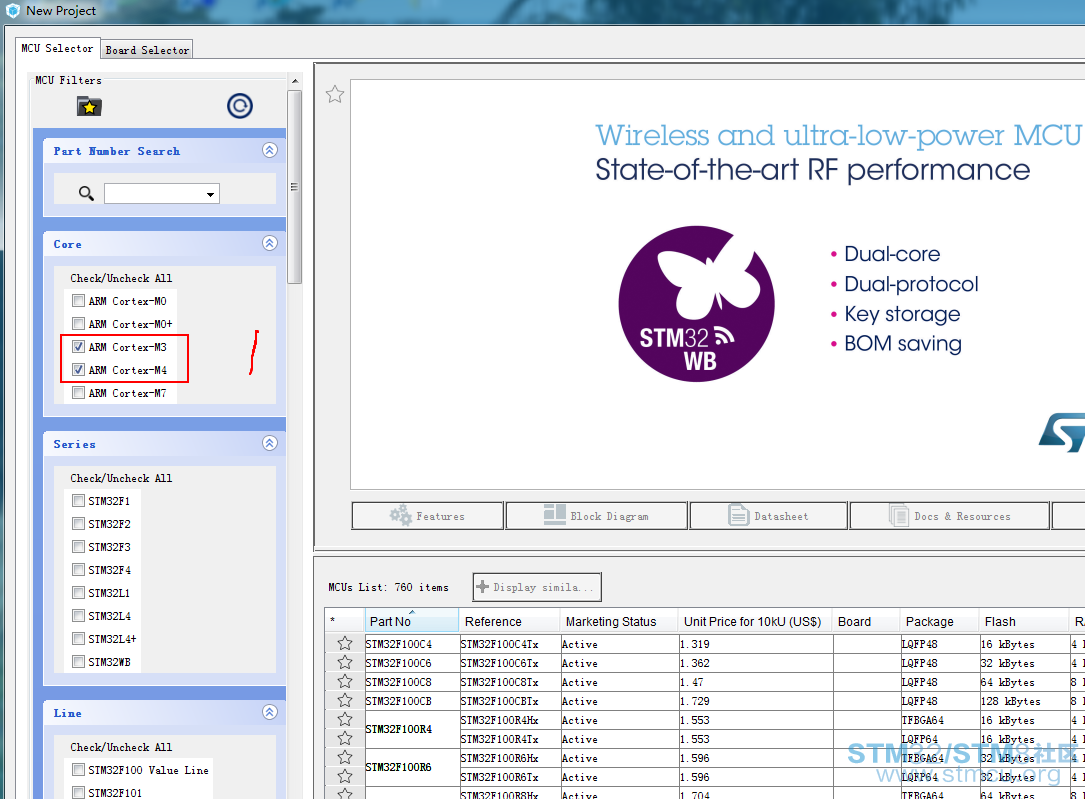Image resolution: width=1085 pixels, height=799 pixels.
Task: Sort by the Flash column header
Action: (1024, 621)
